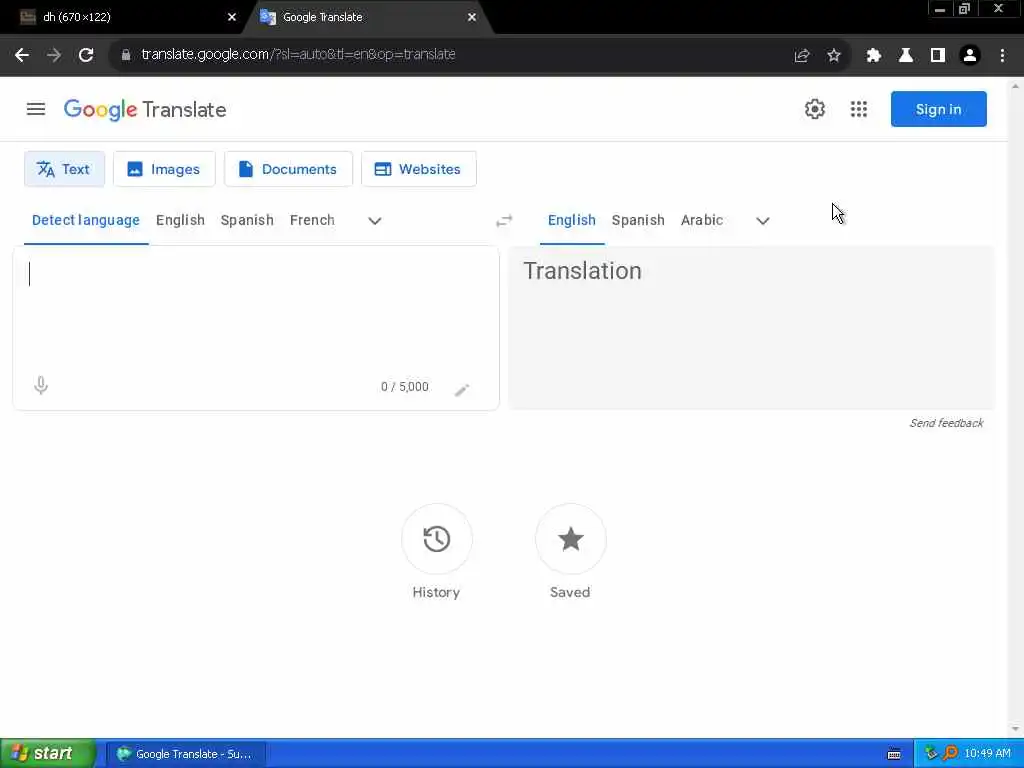
Task: Select Detect language as source
Action: (86, 220)
